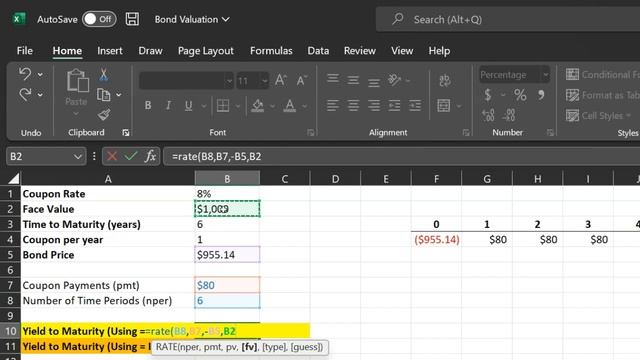
Task: Open the File menu
Action: (24, 51)
